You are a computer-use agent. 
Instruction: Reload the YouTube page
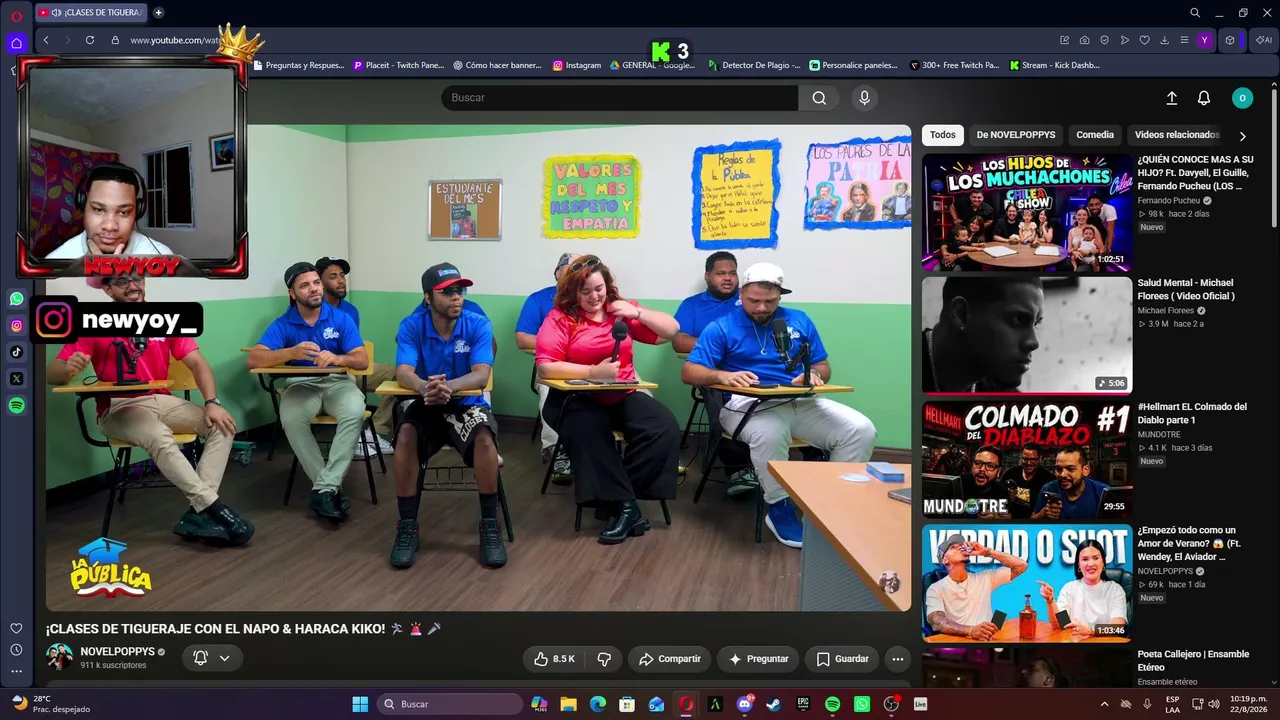[x=90, y=40]
